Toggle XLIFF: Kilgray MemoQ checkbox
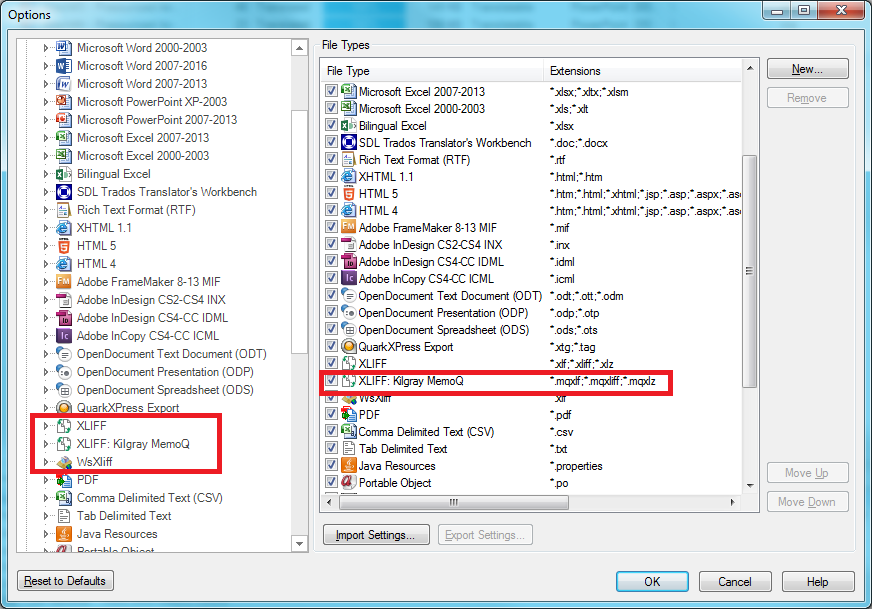Image resolution: width=872 pixels, height=609 pixels. pyautogui.click(x=331, y=380)
